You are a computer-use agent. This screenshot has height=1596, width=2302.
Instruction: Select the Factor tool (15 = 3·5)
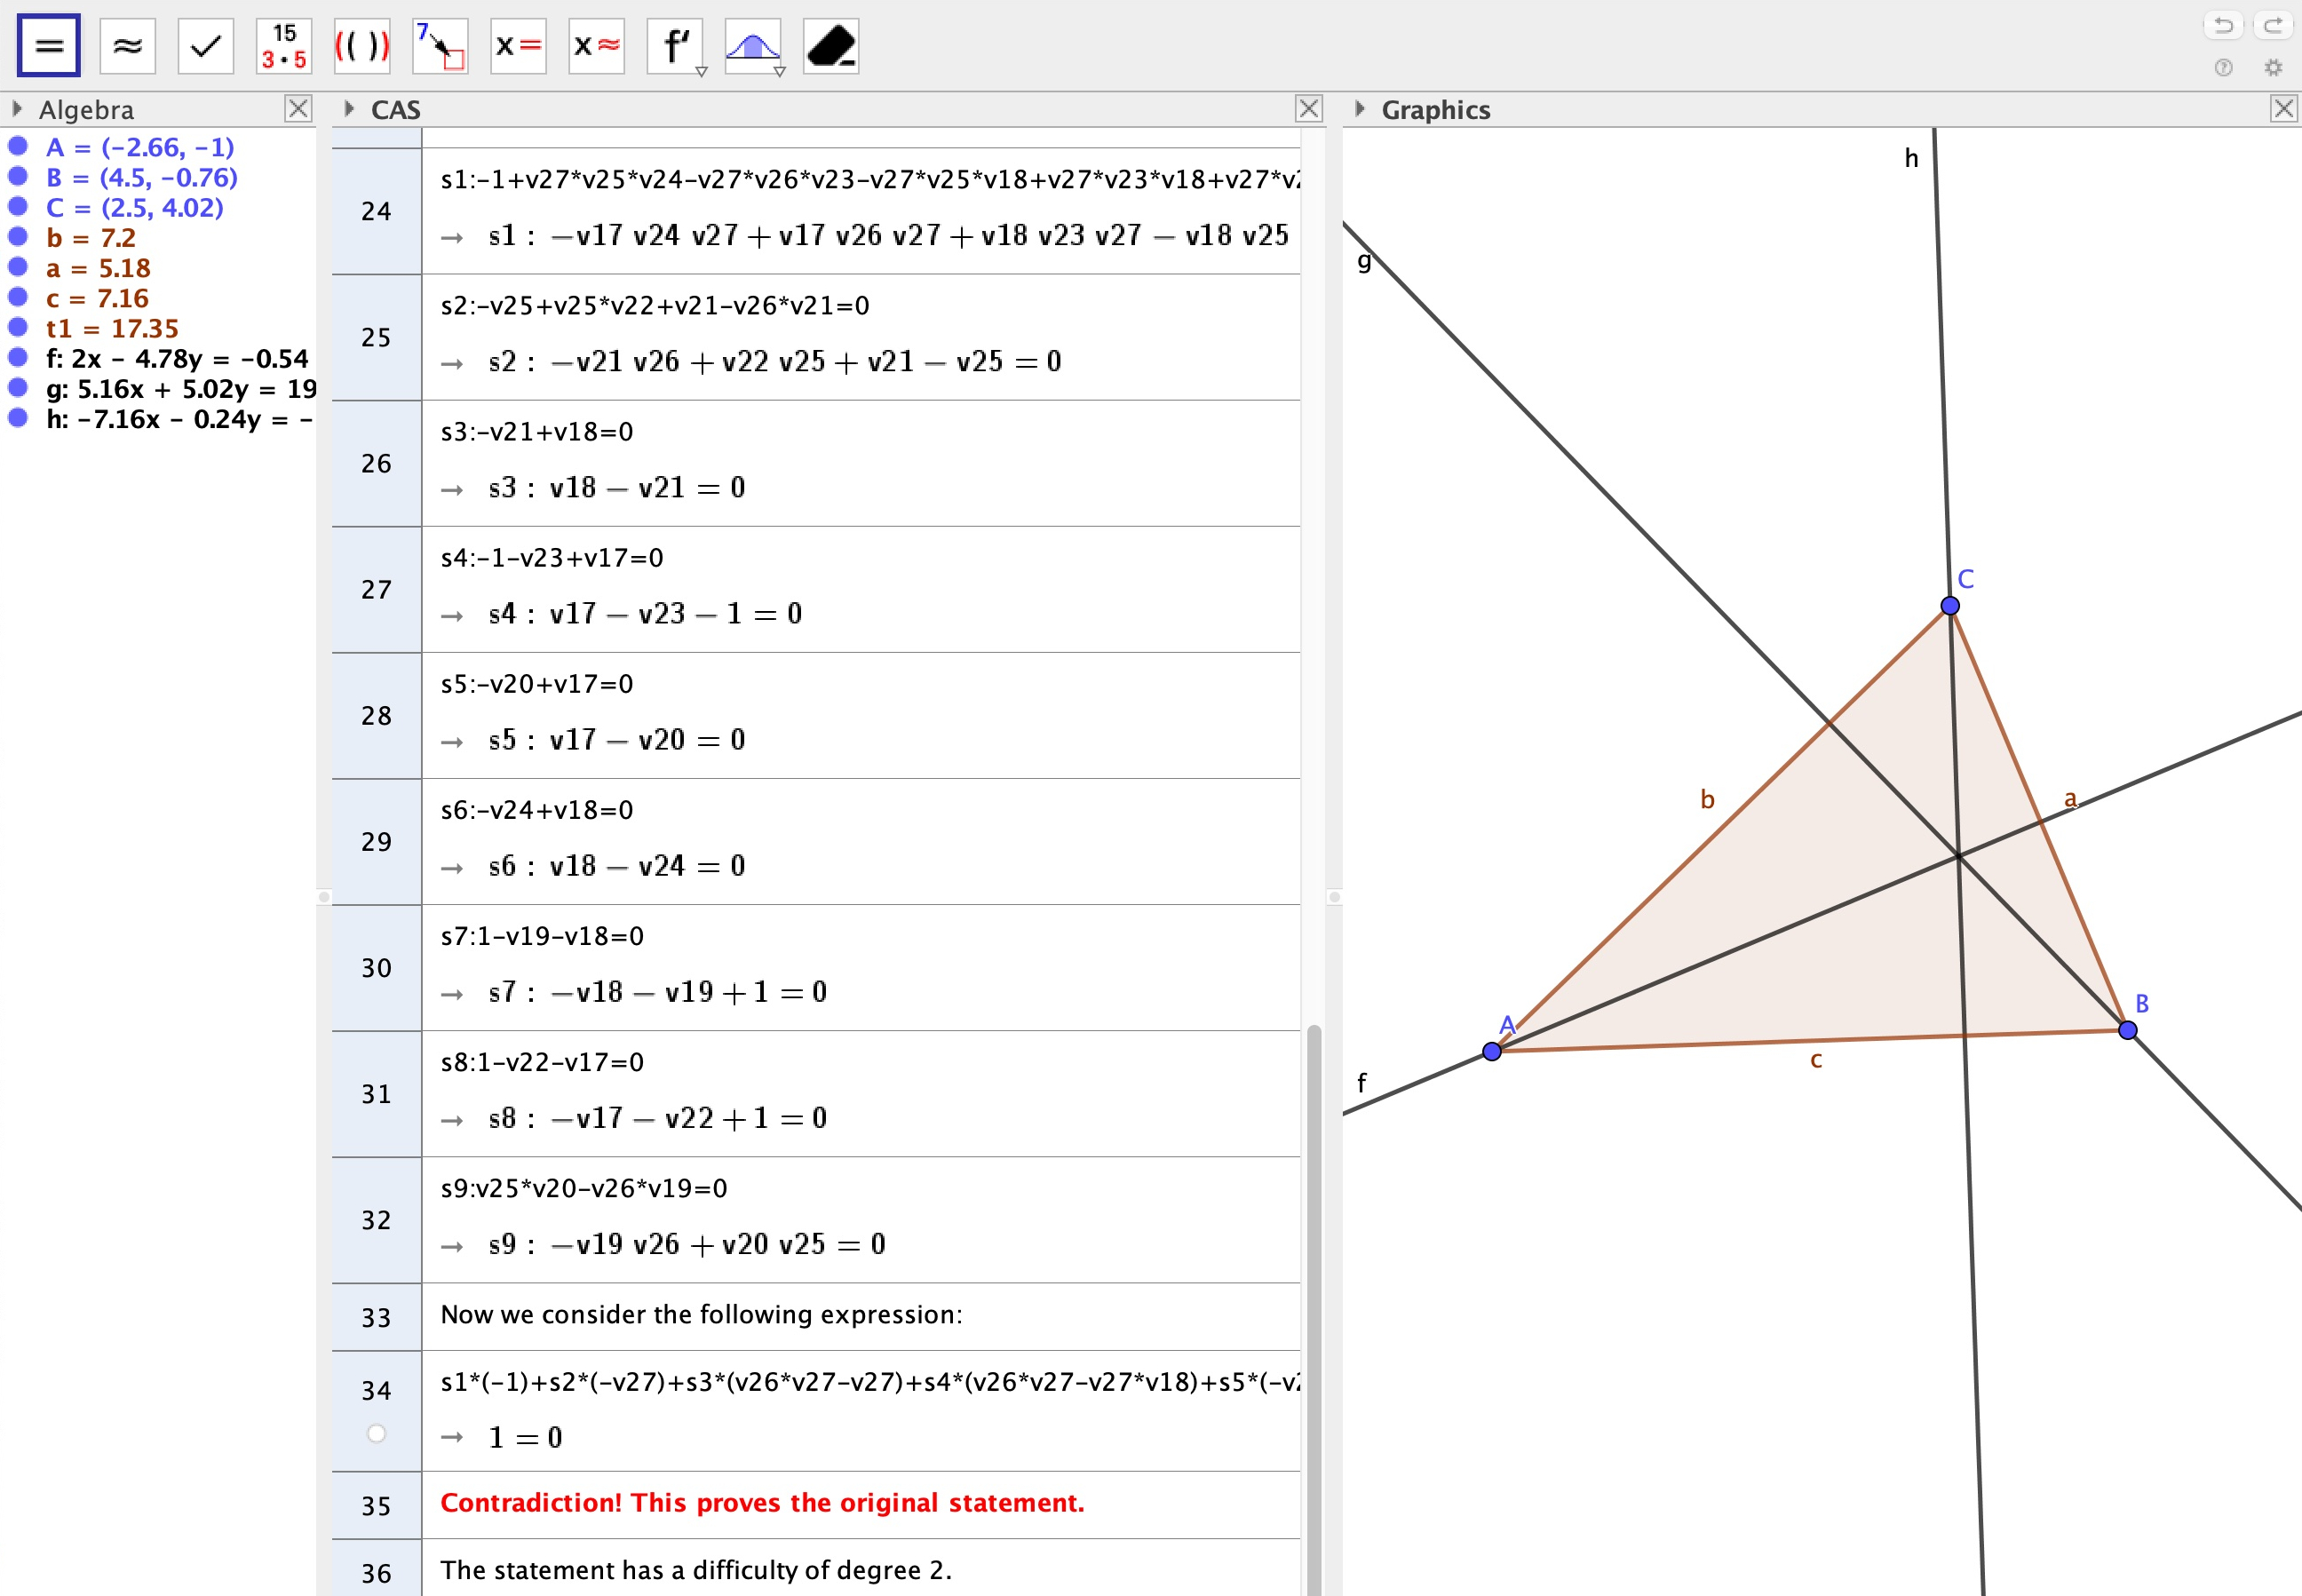(x=284, y=46)
